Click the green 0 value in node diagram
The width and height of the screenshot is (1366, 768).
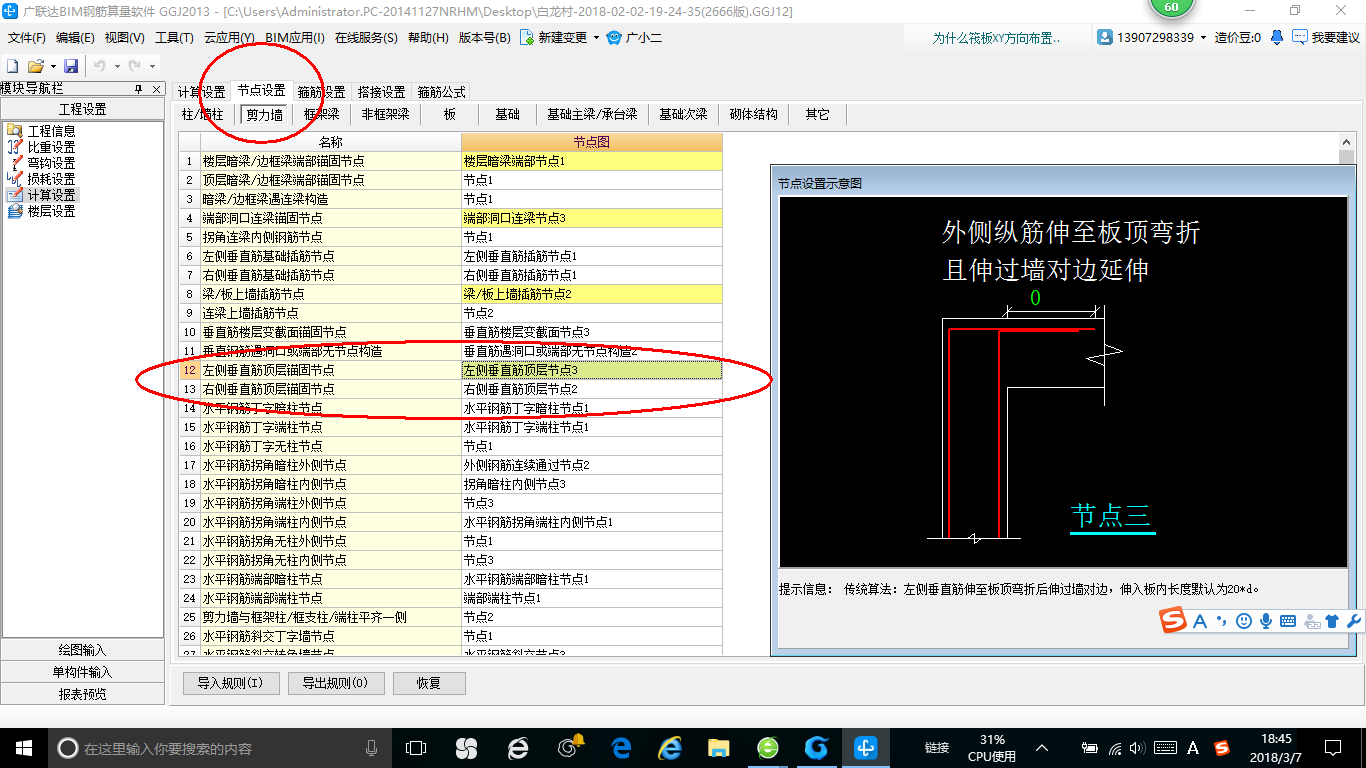pos(1035,298)
